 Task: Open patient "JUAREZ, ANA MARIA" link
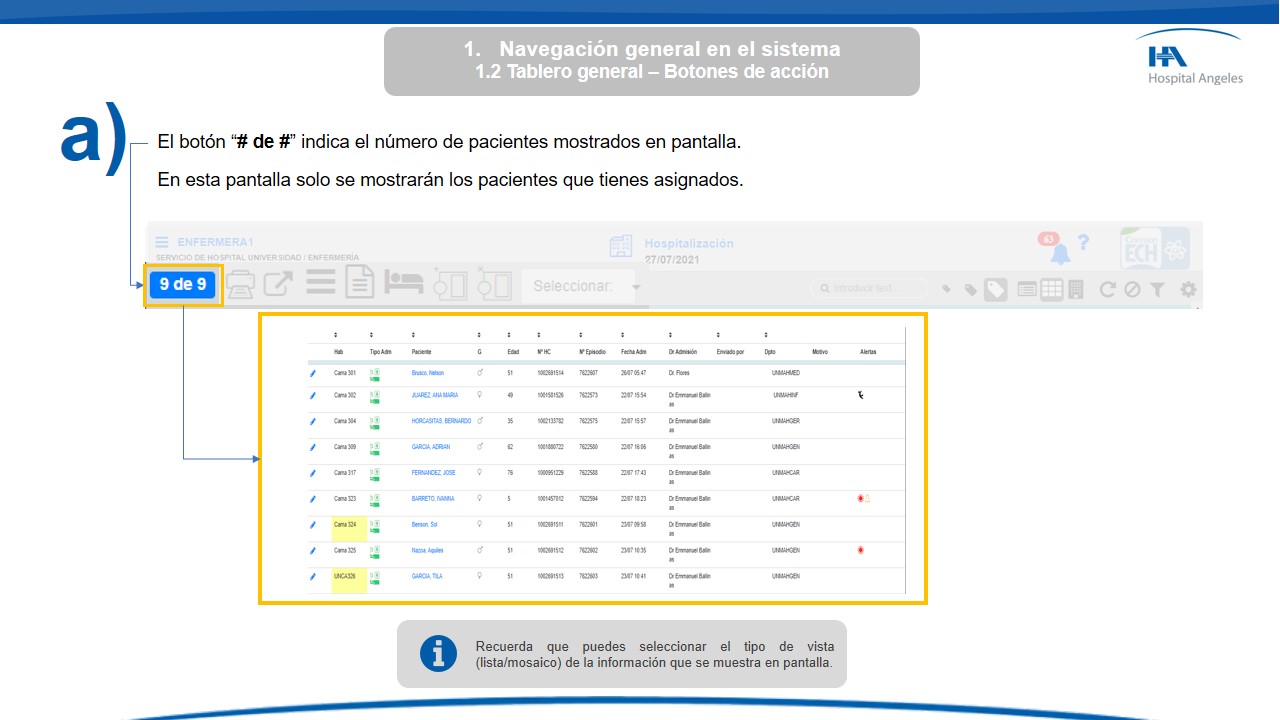434,395
